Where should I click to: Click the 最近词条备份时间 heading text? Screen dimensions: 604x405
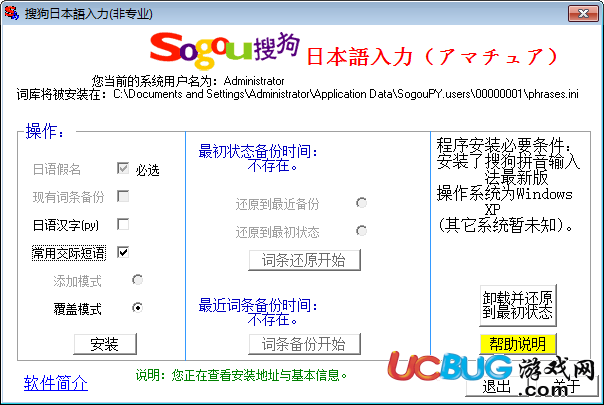(258, 305)
